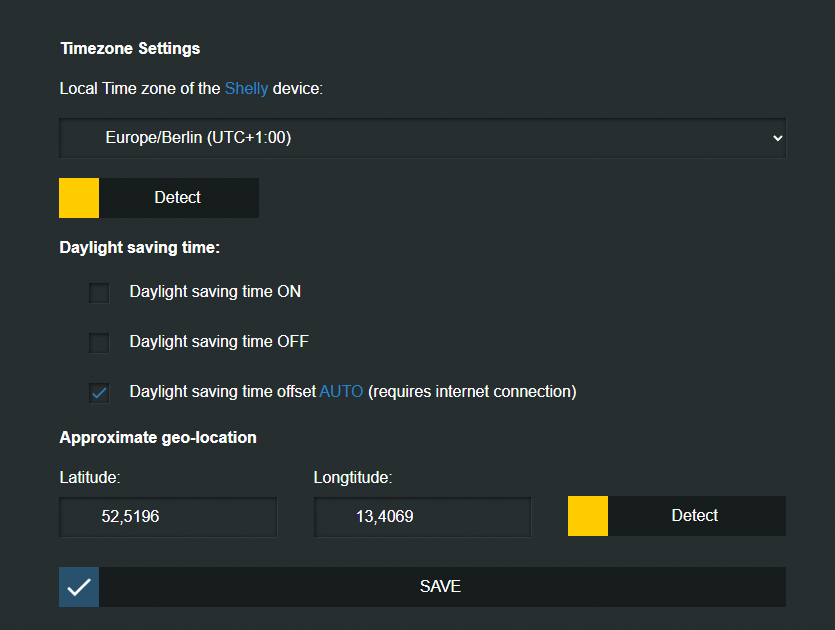The height and width of the screenshot is (630, 835).
Task: Click the 'Daylight saving time OFF' label text
Action: click(x=219, y=342)
